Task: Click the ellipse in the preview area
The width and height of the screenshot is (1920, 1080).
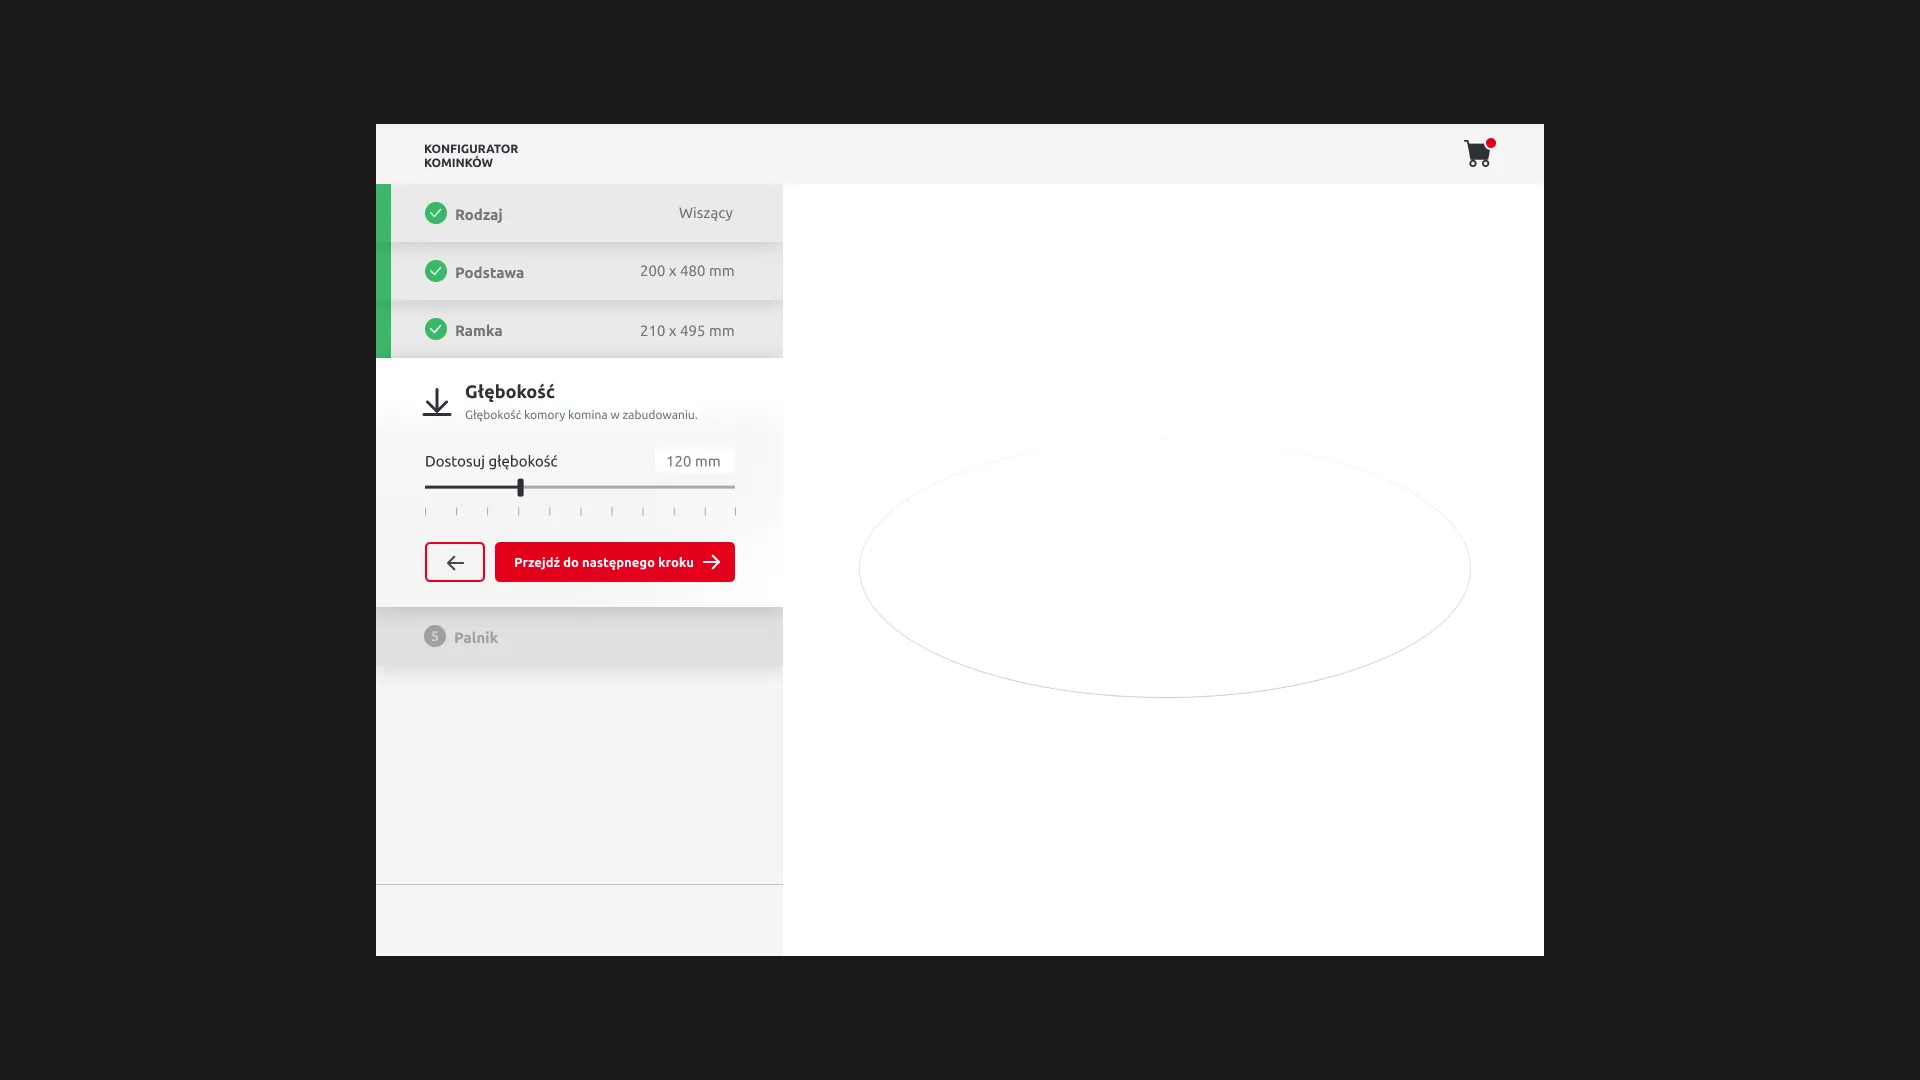Action: pos(1164,567)
